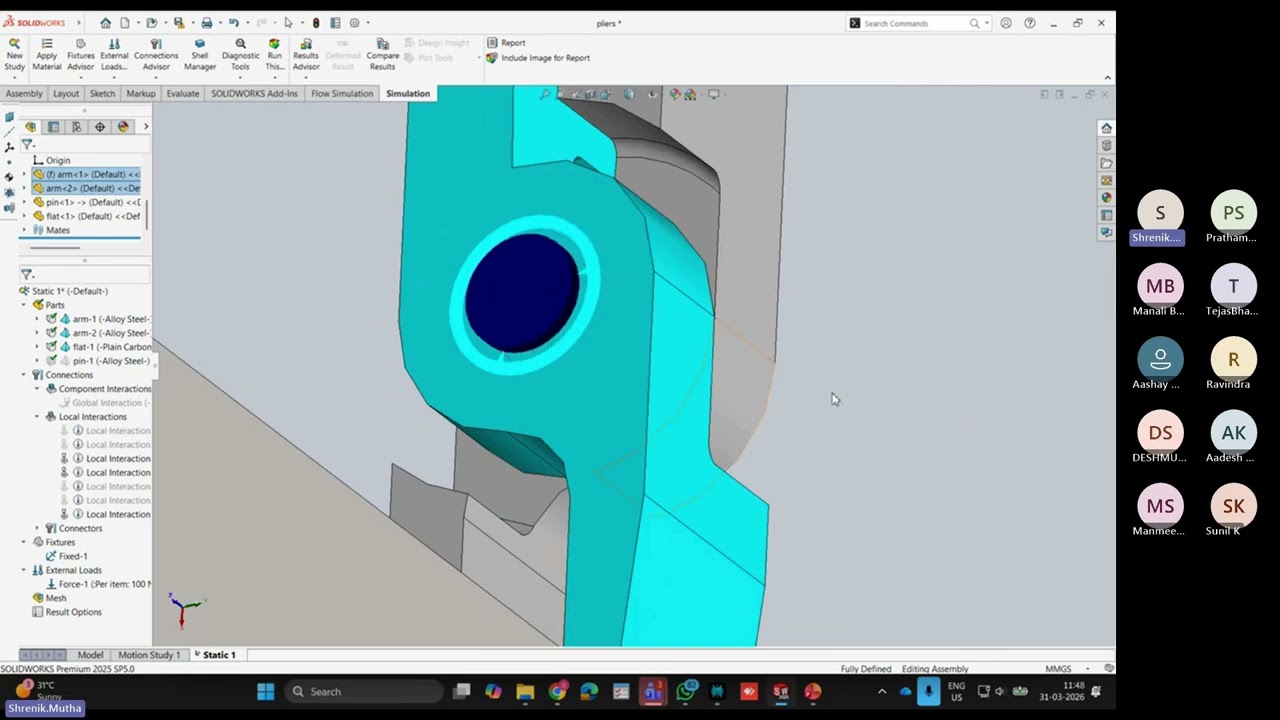Click the Compare Results tool
The image size is (1280, 720).
[382, 54]
